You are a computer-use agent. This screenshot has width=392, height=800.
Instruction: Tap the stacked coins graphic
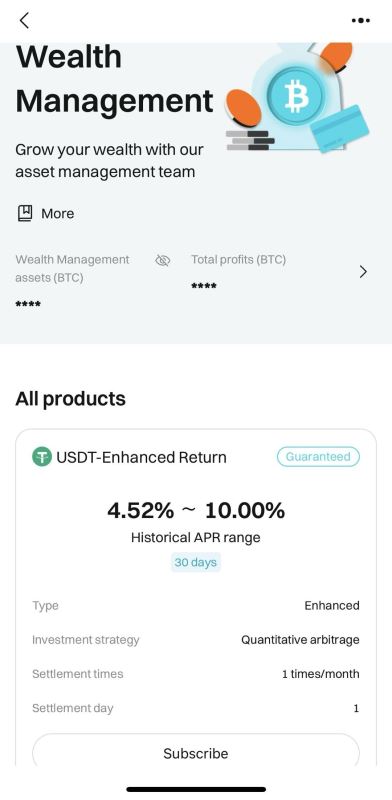pyautogui.click(x=250, y=140)
